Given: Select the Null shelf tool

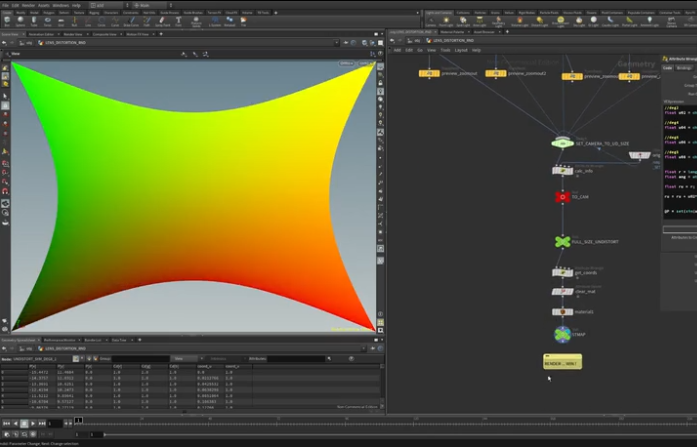Looking at the screenshot, I should 74,21.
